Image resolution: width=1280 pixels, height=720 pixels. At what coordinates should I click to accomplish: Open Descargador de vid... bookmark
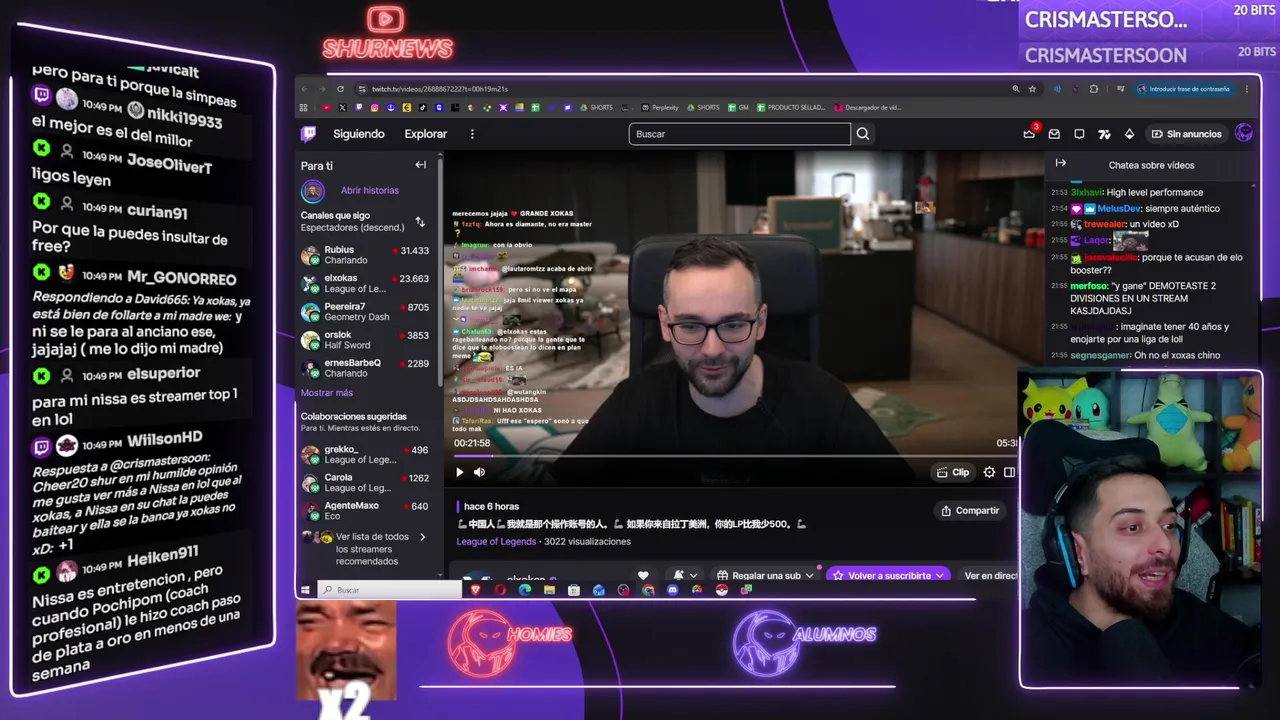[x=868, y=107]
